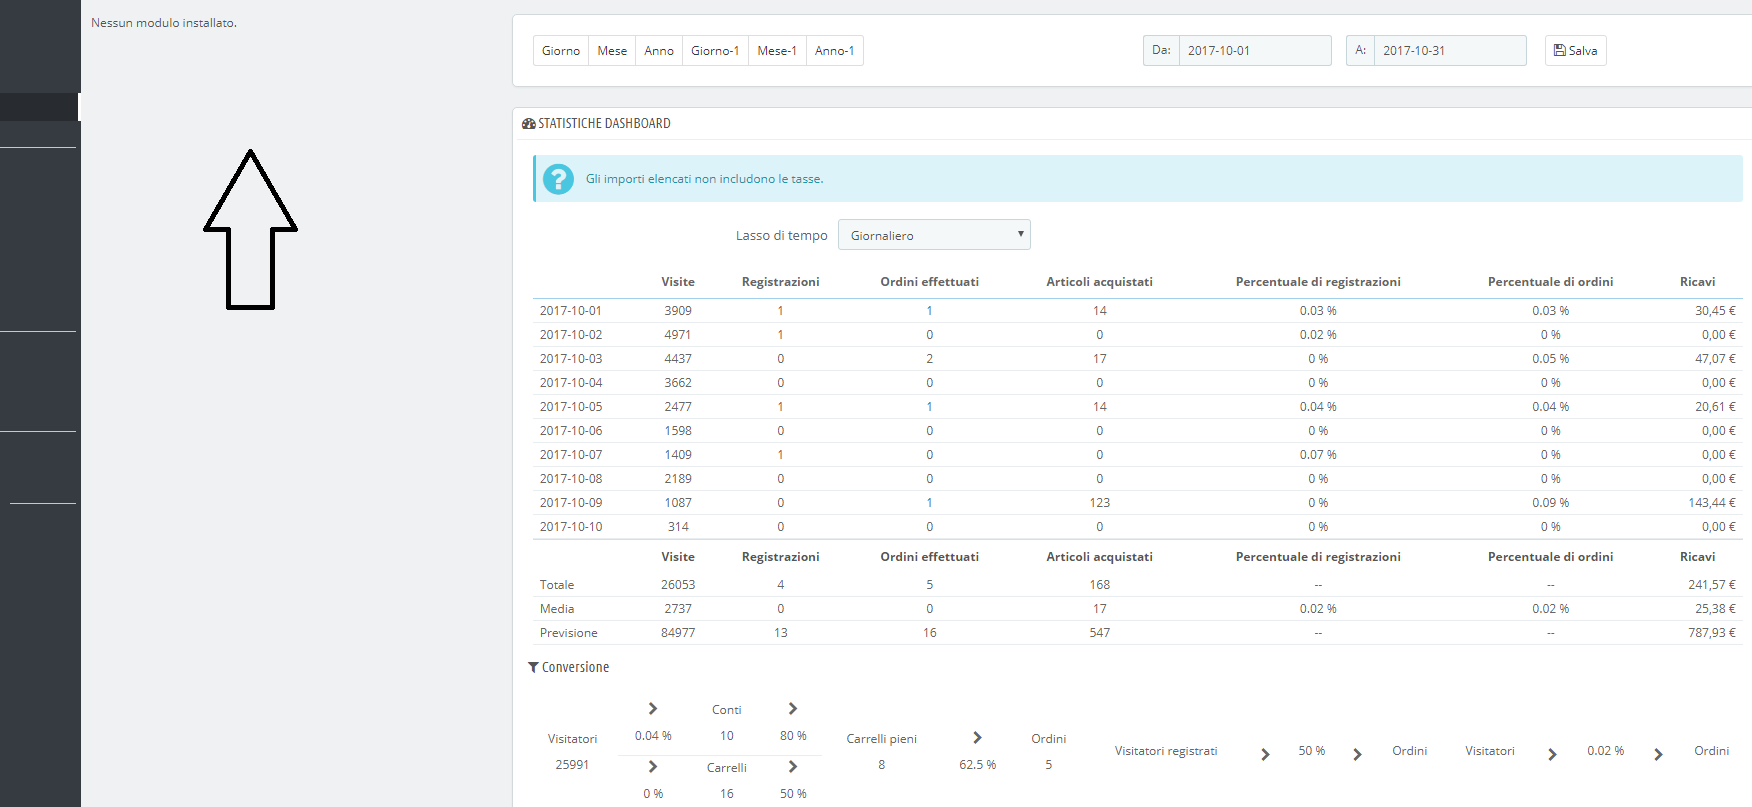Screen dimensions: 1752x807
Task: Click the visits value 4437
Action: [678, 359]
